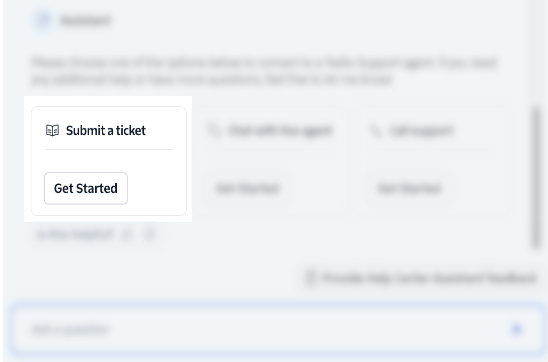Click the Assistant avatar icon at top
The image size is (548, 362).
43,20
